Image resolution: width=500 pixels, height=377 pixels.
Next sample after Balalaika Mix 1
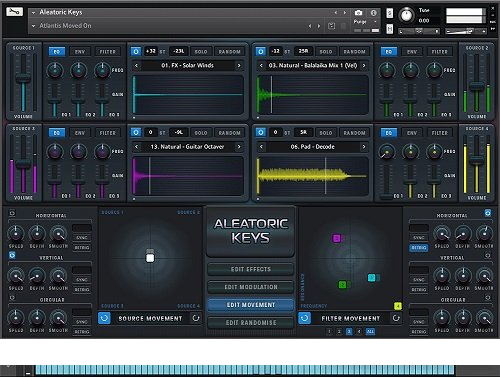pyautogui.click(x=364, y=65)
